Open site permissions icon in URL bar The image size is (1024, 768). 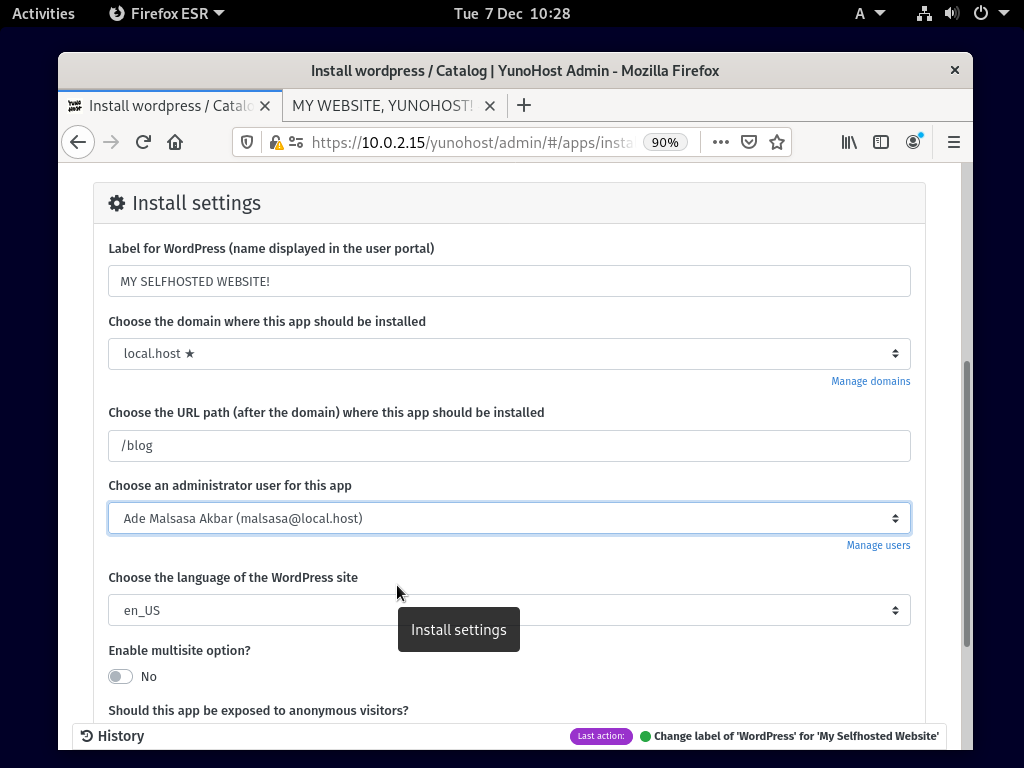pyautogui.click(x=296, y=142)
